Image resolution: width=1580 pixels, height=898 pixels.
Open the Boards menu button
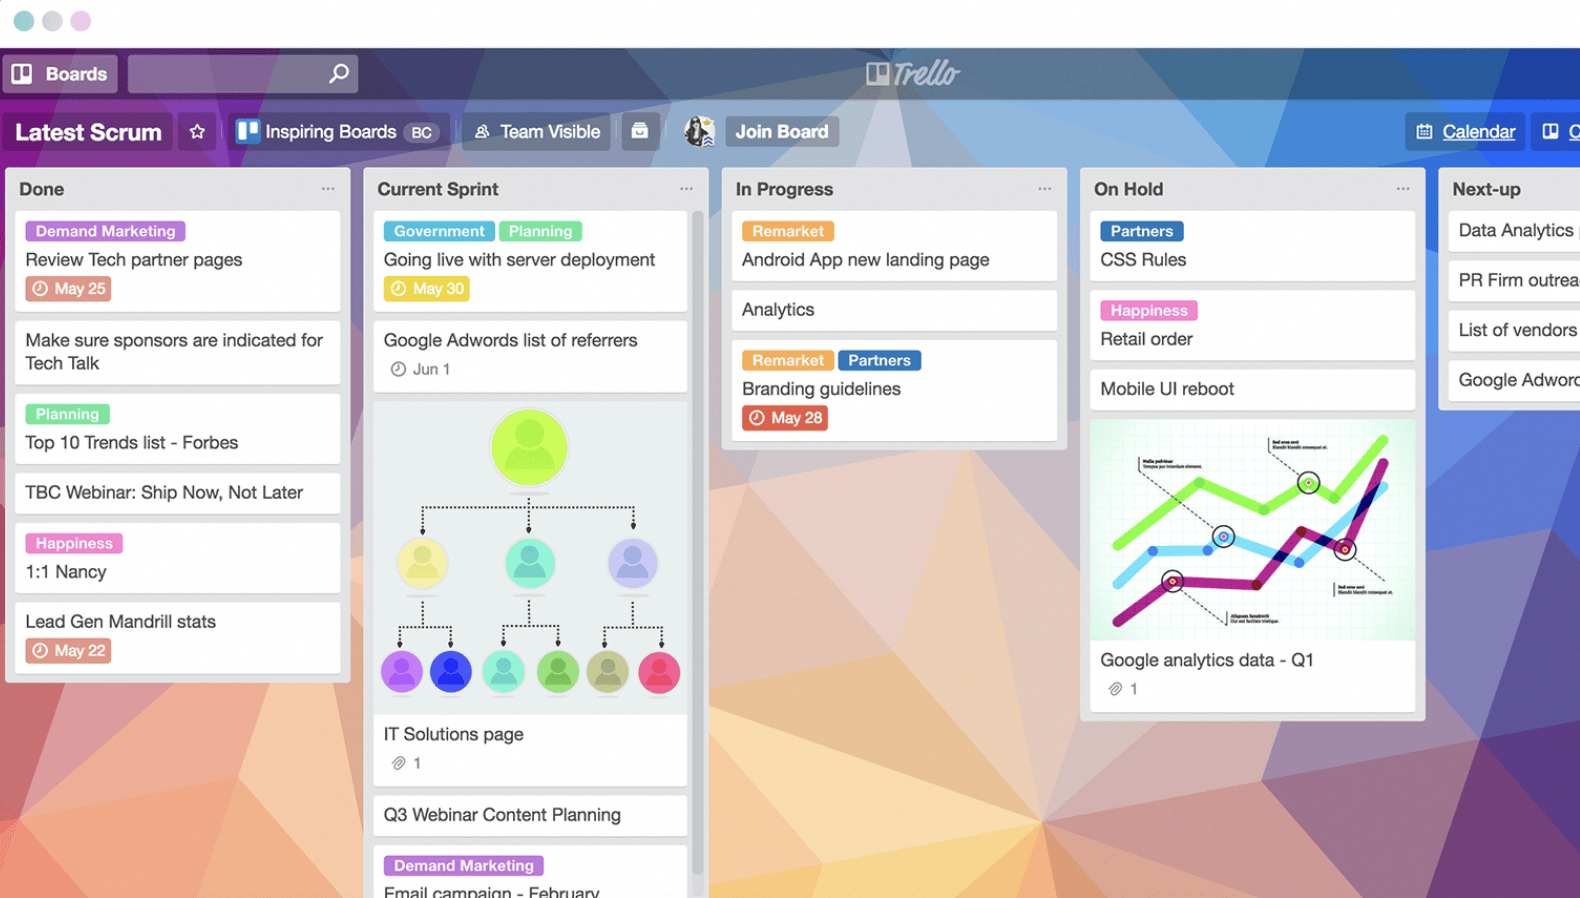coord(60,74)
